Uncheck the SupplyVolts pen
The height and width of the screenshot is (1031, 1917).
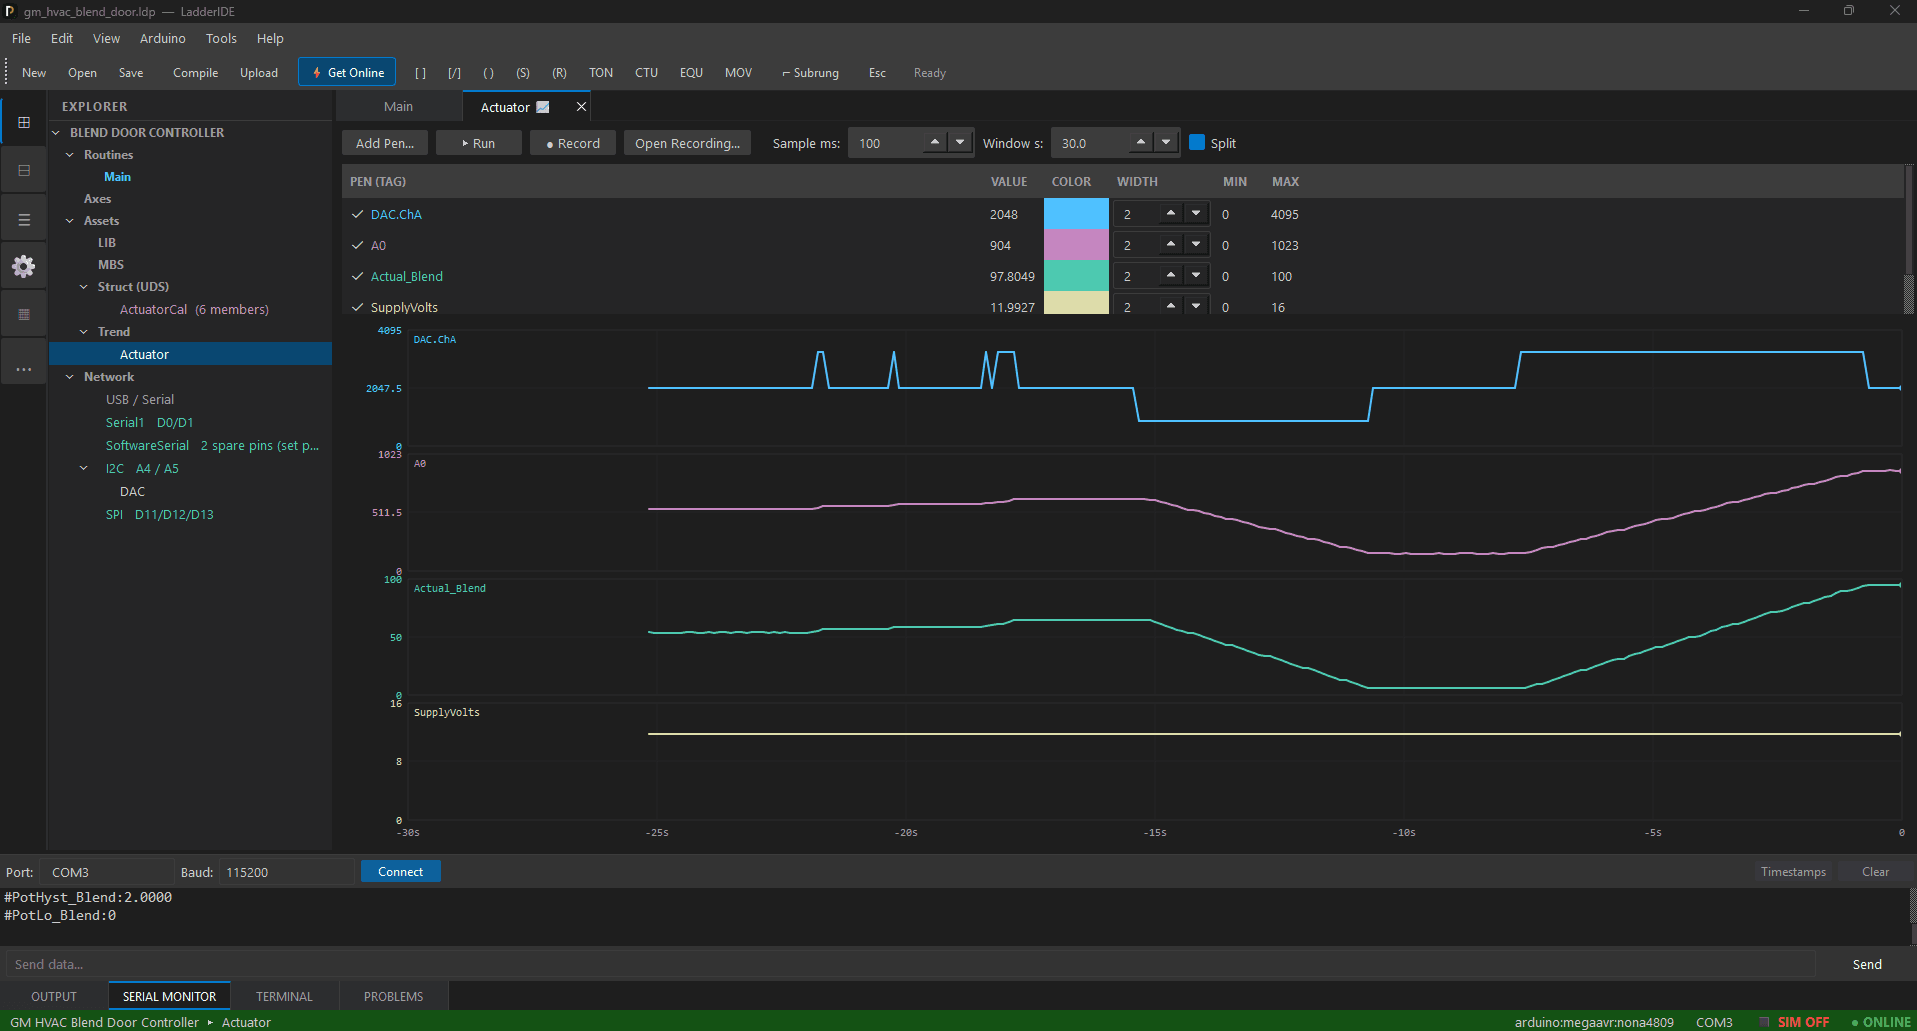point(357,307)
